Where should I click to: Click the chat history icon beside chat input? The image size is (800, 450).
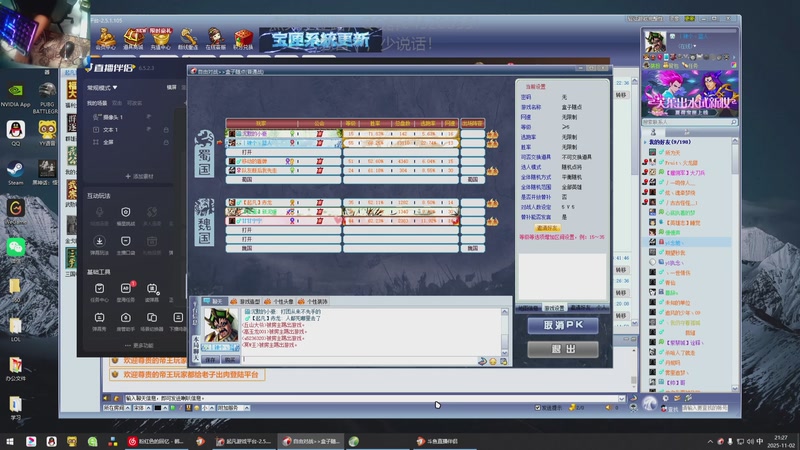504,361
